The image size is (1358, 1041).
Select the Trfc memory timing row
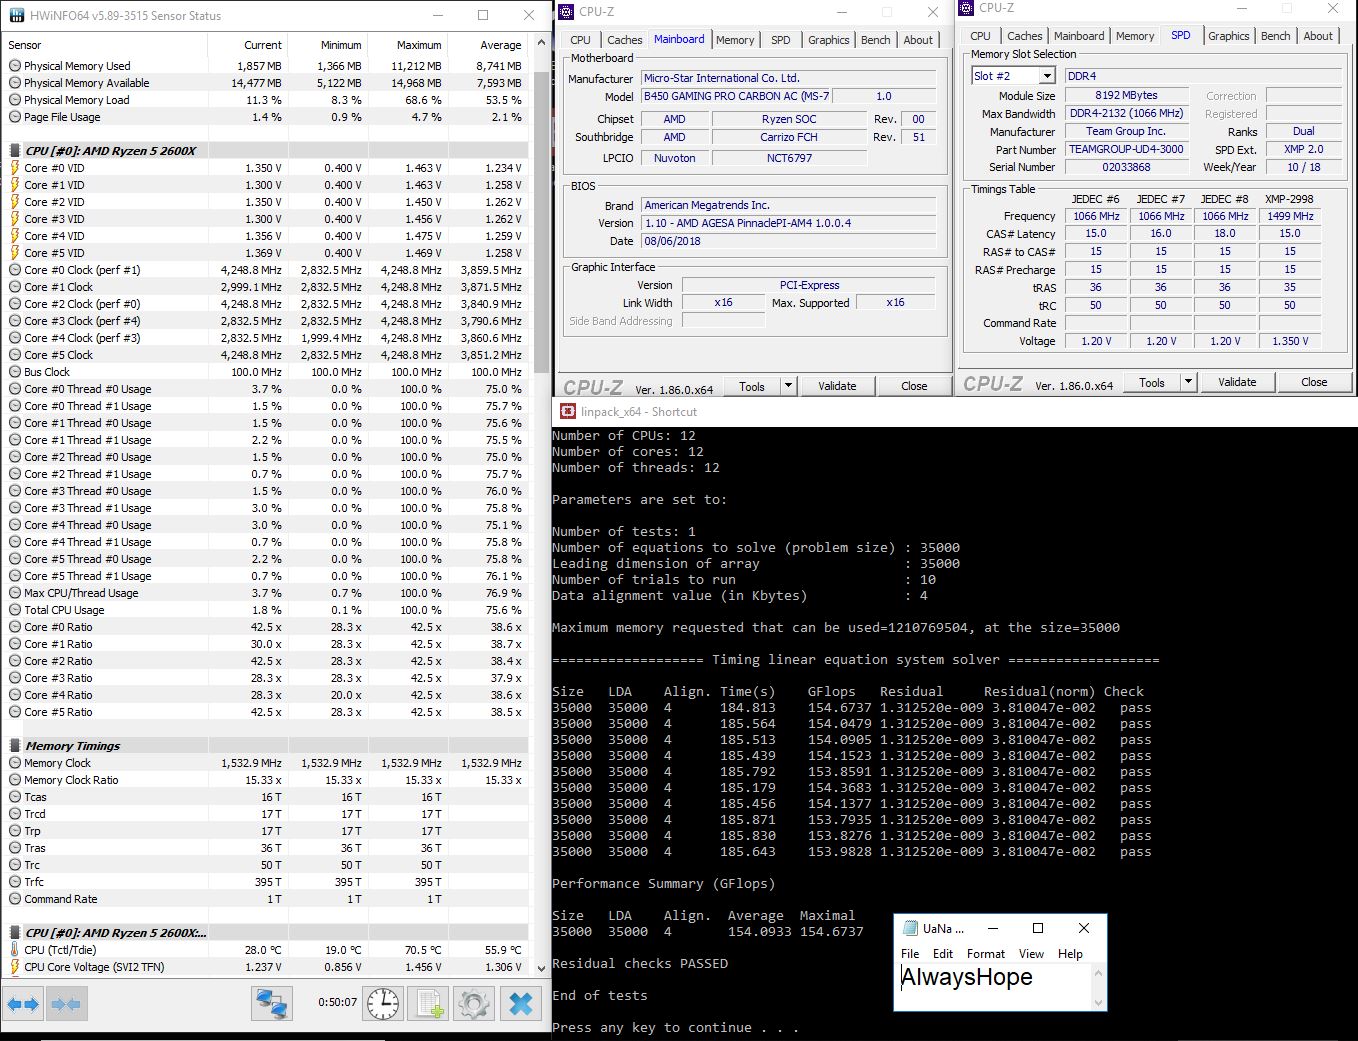[266, 882]
